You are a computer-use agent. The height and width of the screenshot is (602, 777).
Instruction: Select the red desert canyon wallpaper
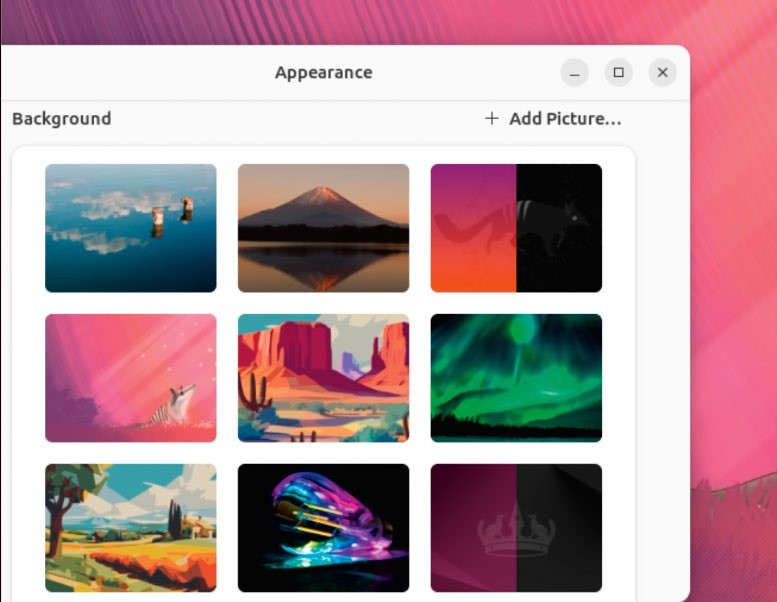[x=324, y=378]
